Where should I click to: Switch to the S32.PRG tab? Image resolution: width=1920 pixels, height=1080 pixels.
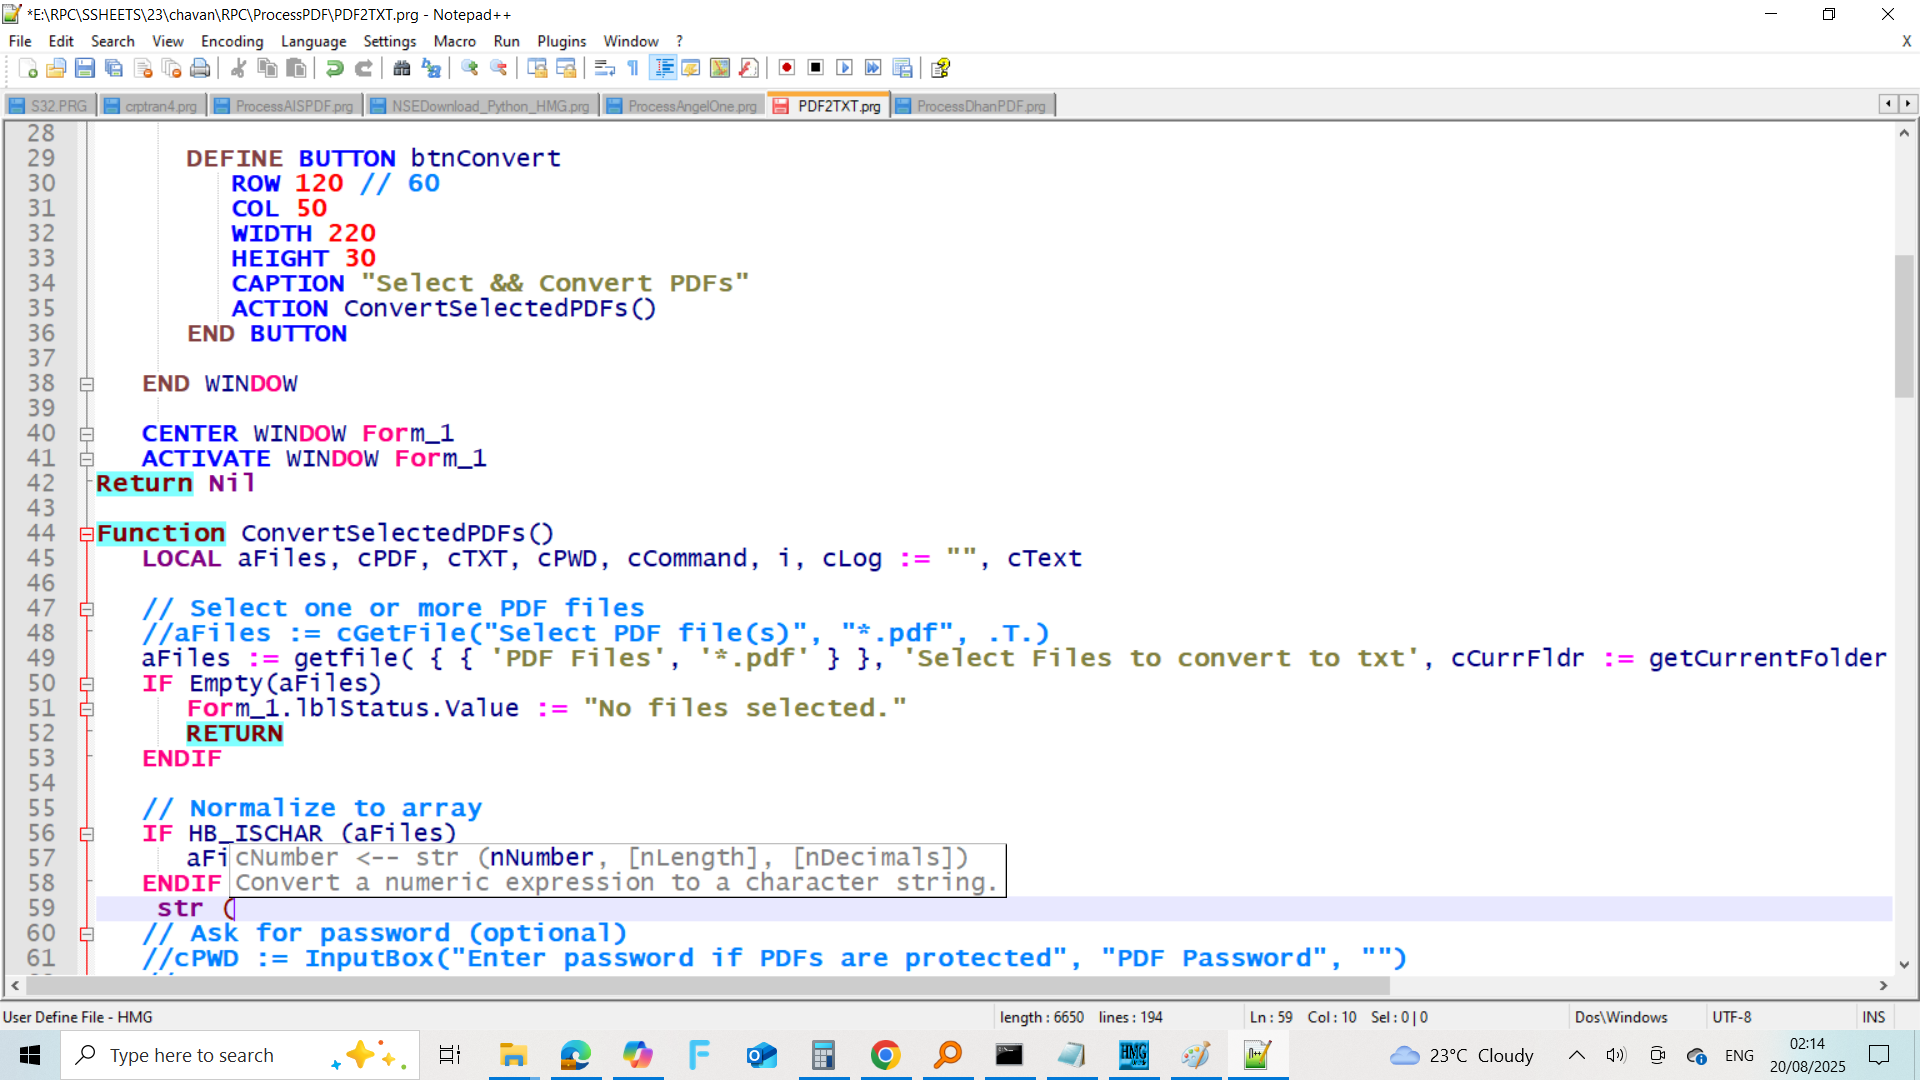click(49, 106)
